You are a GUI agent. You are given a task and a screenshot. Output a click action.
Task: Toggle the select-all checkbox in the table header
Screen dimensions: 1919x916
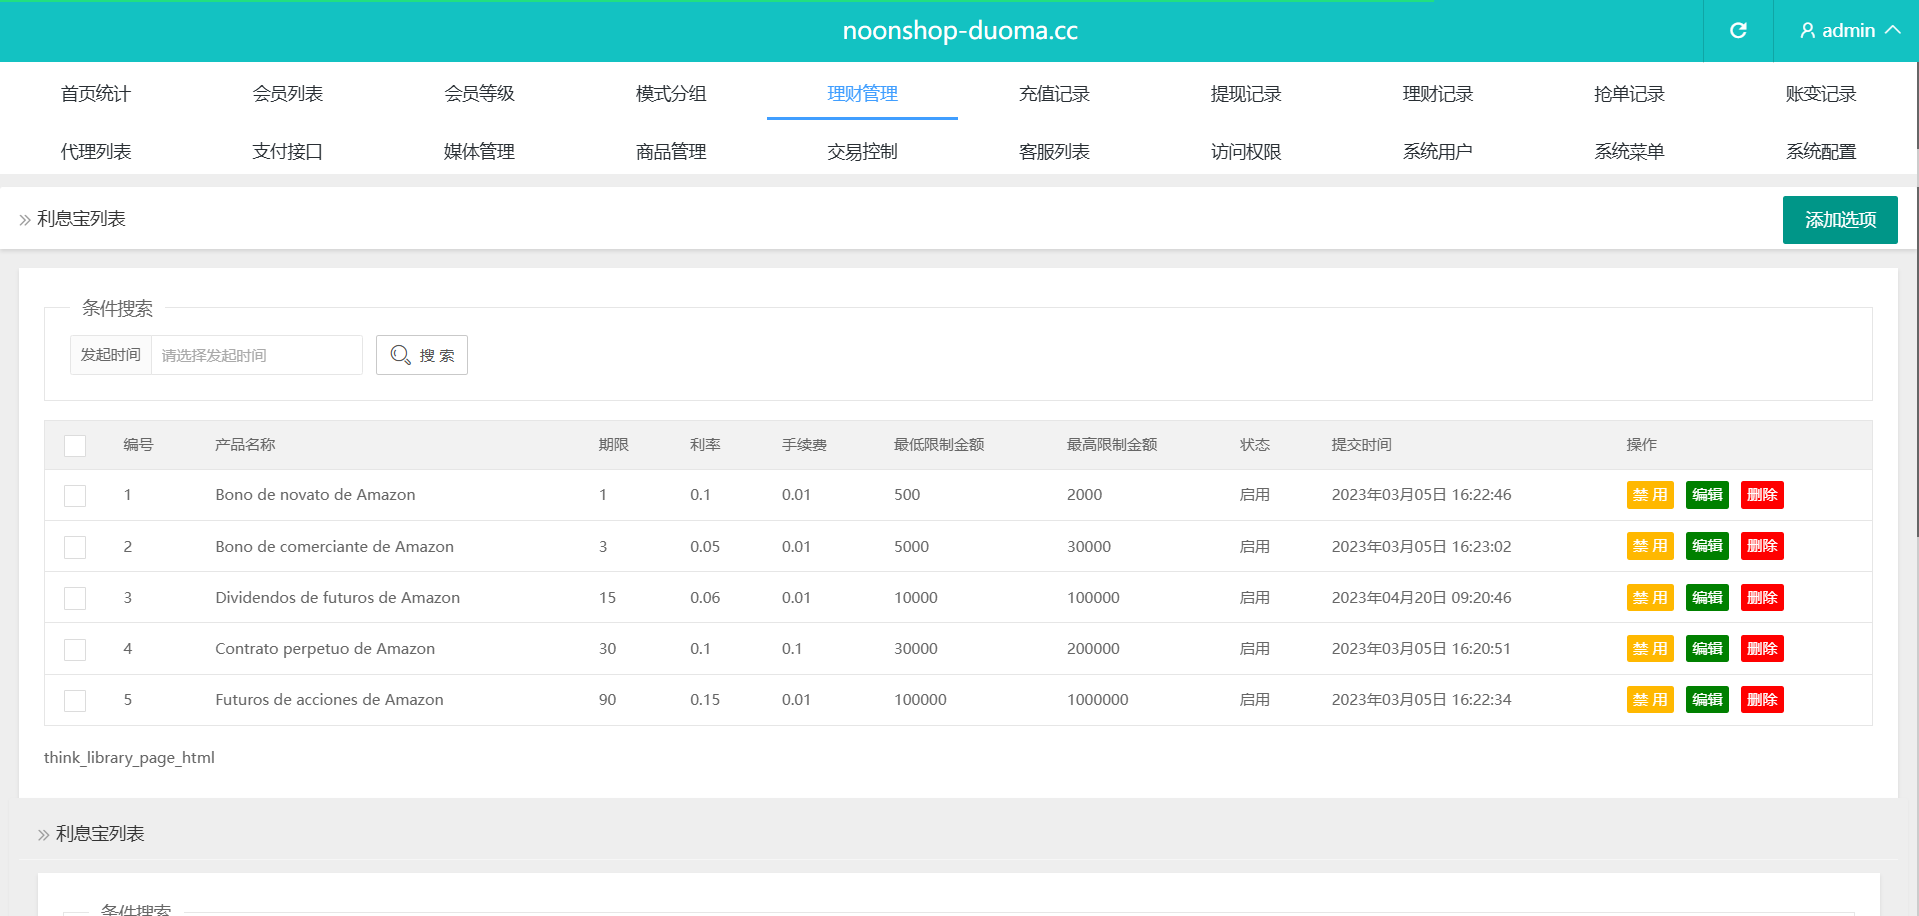coord(75,446)
